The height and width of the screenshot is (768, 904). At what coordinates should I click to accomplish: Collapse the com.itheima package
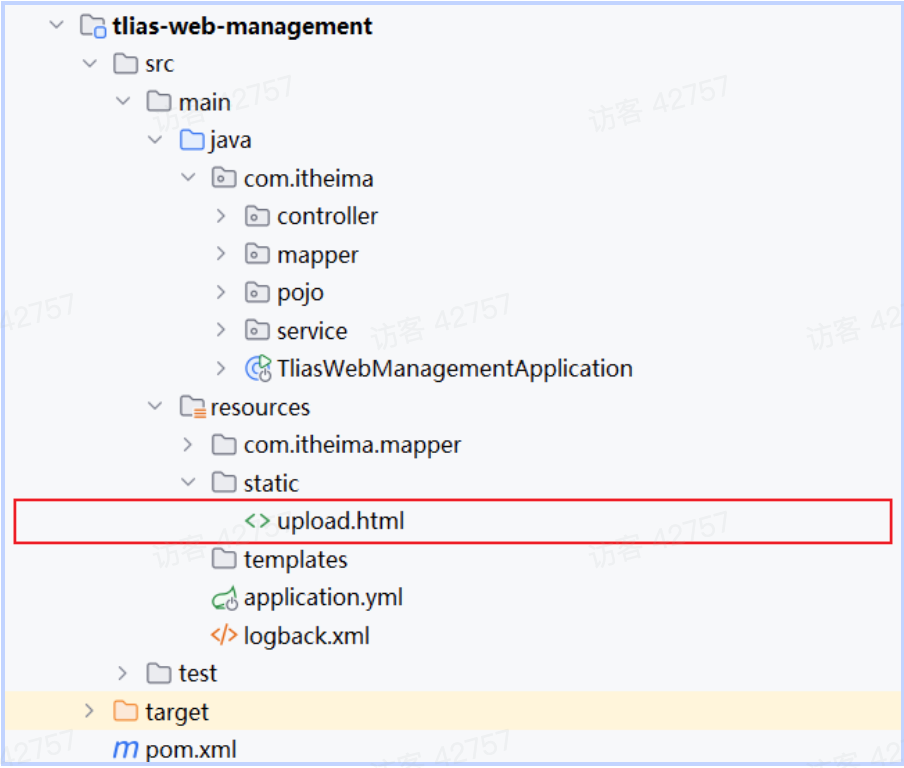click(188, 178)
